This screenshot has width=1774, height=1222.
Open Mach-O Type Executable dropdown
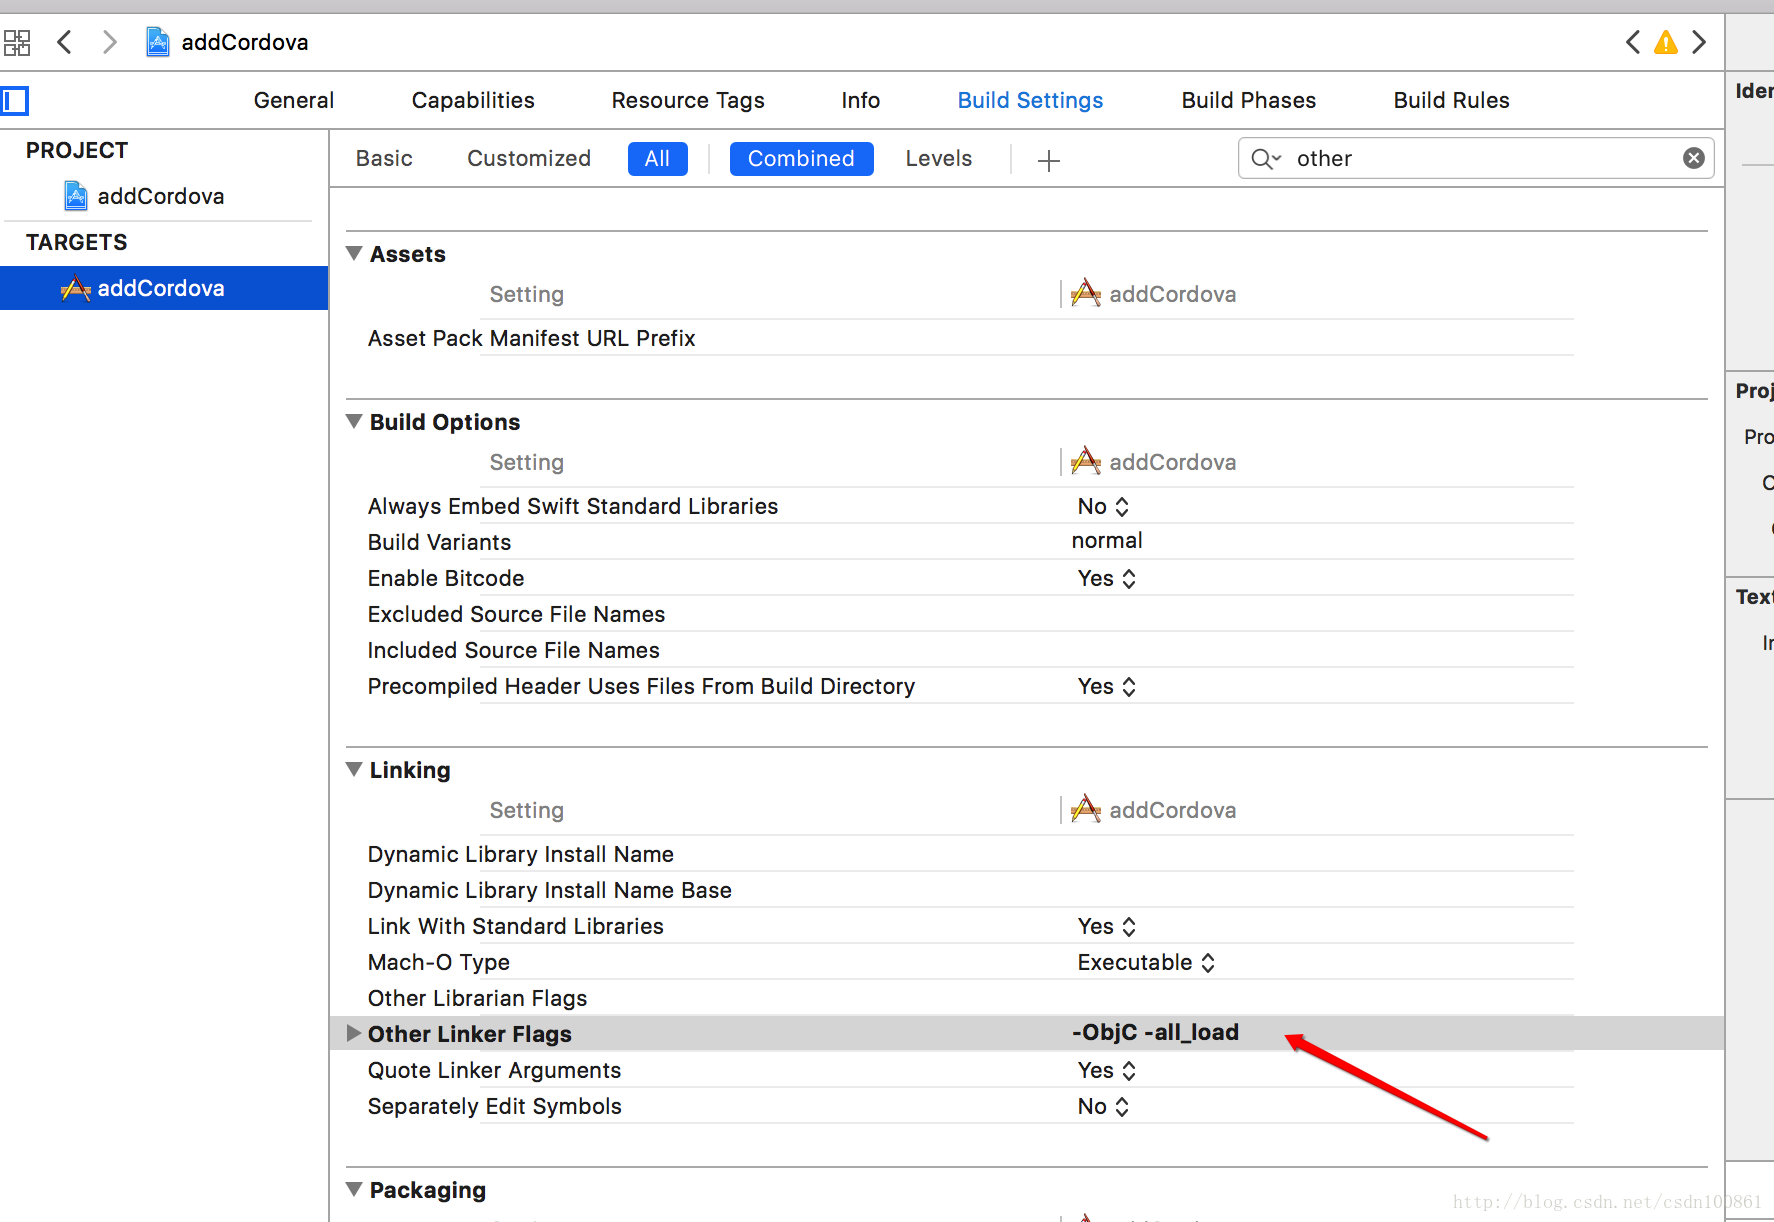[1147, 962]
